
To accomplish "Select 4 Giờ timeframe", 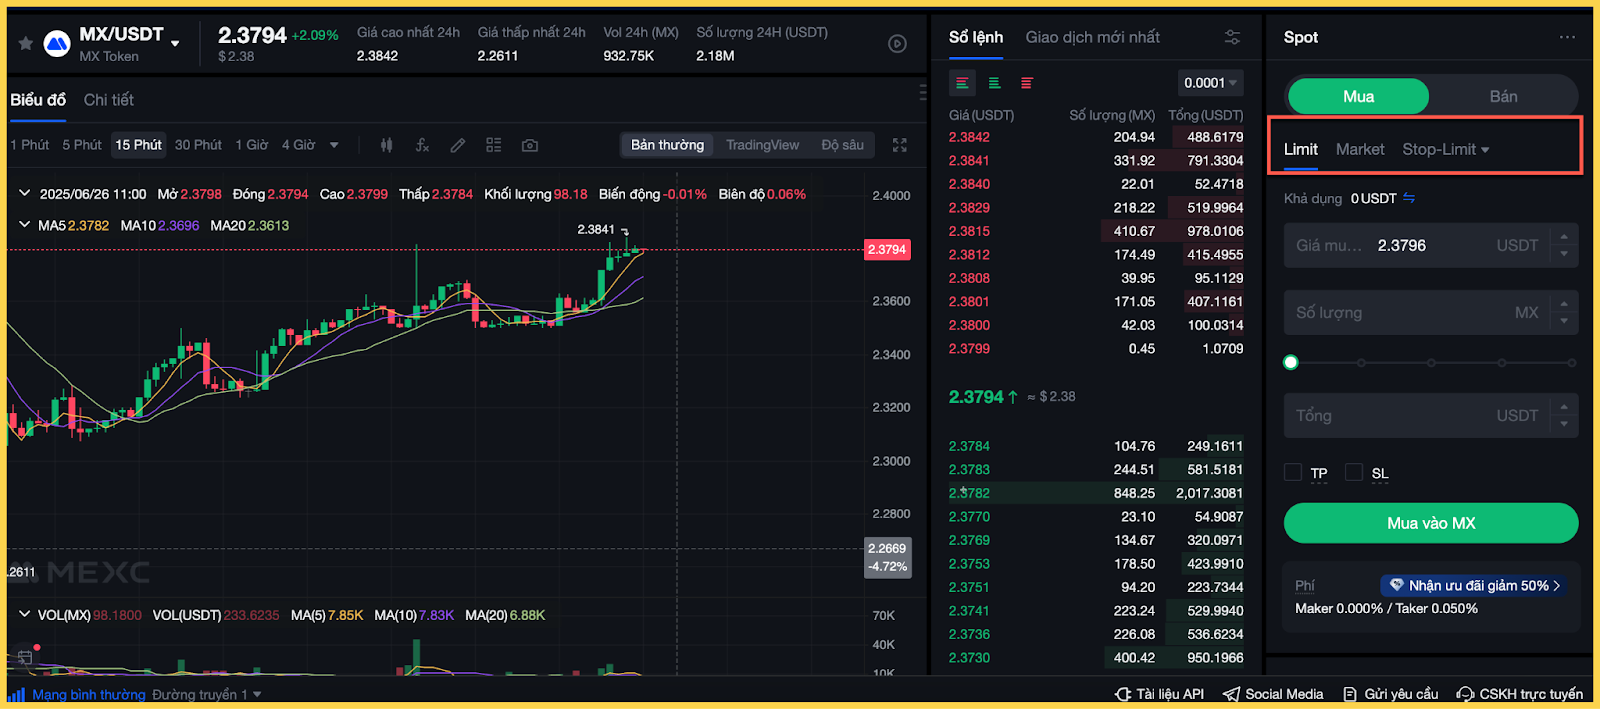I will [298, 145].
